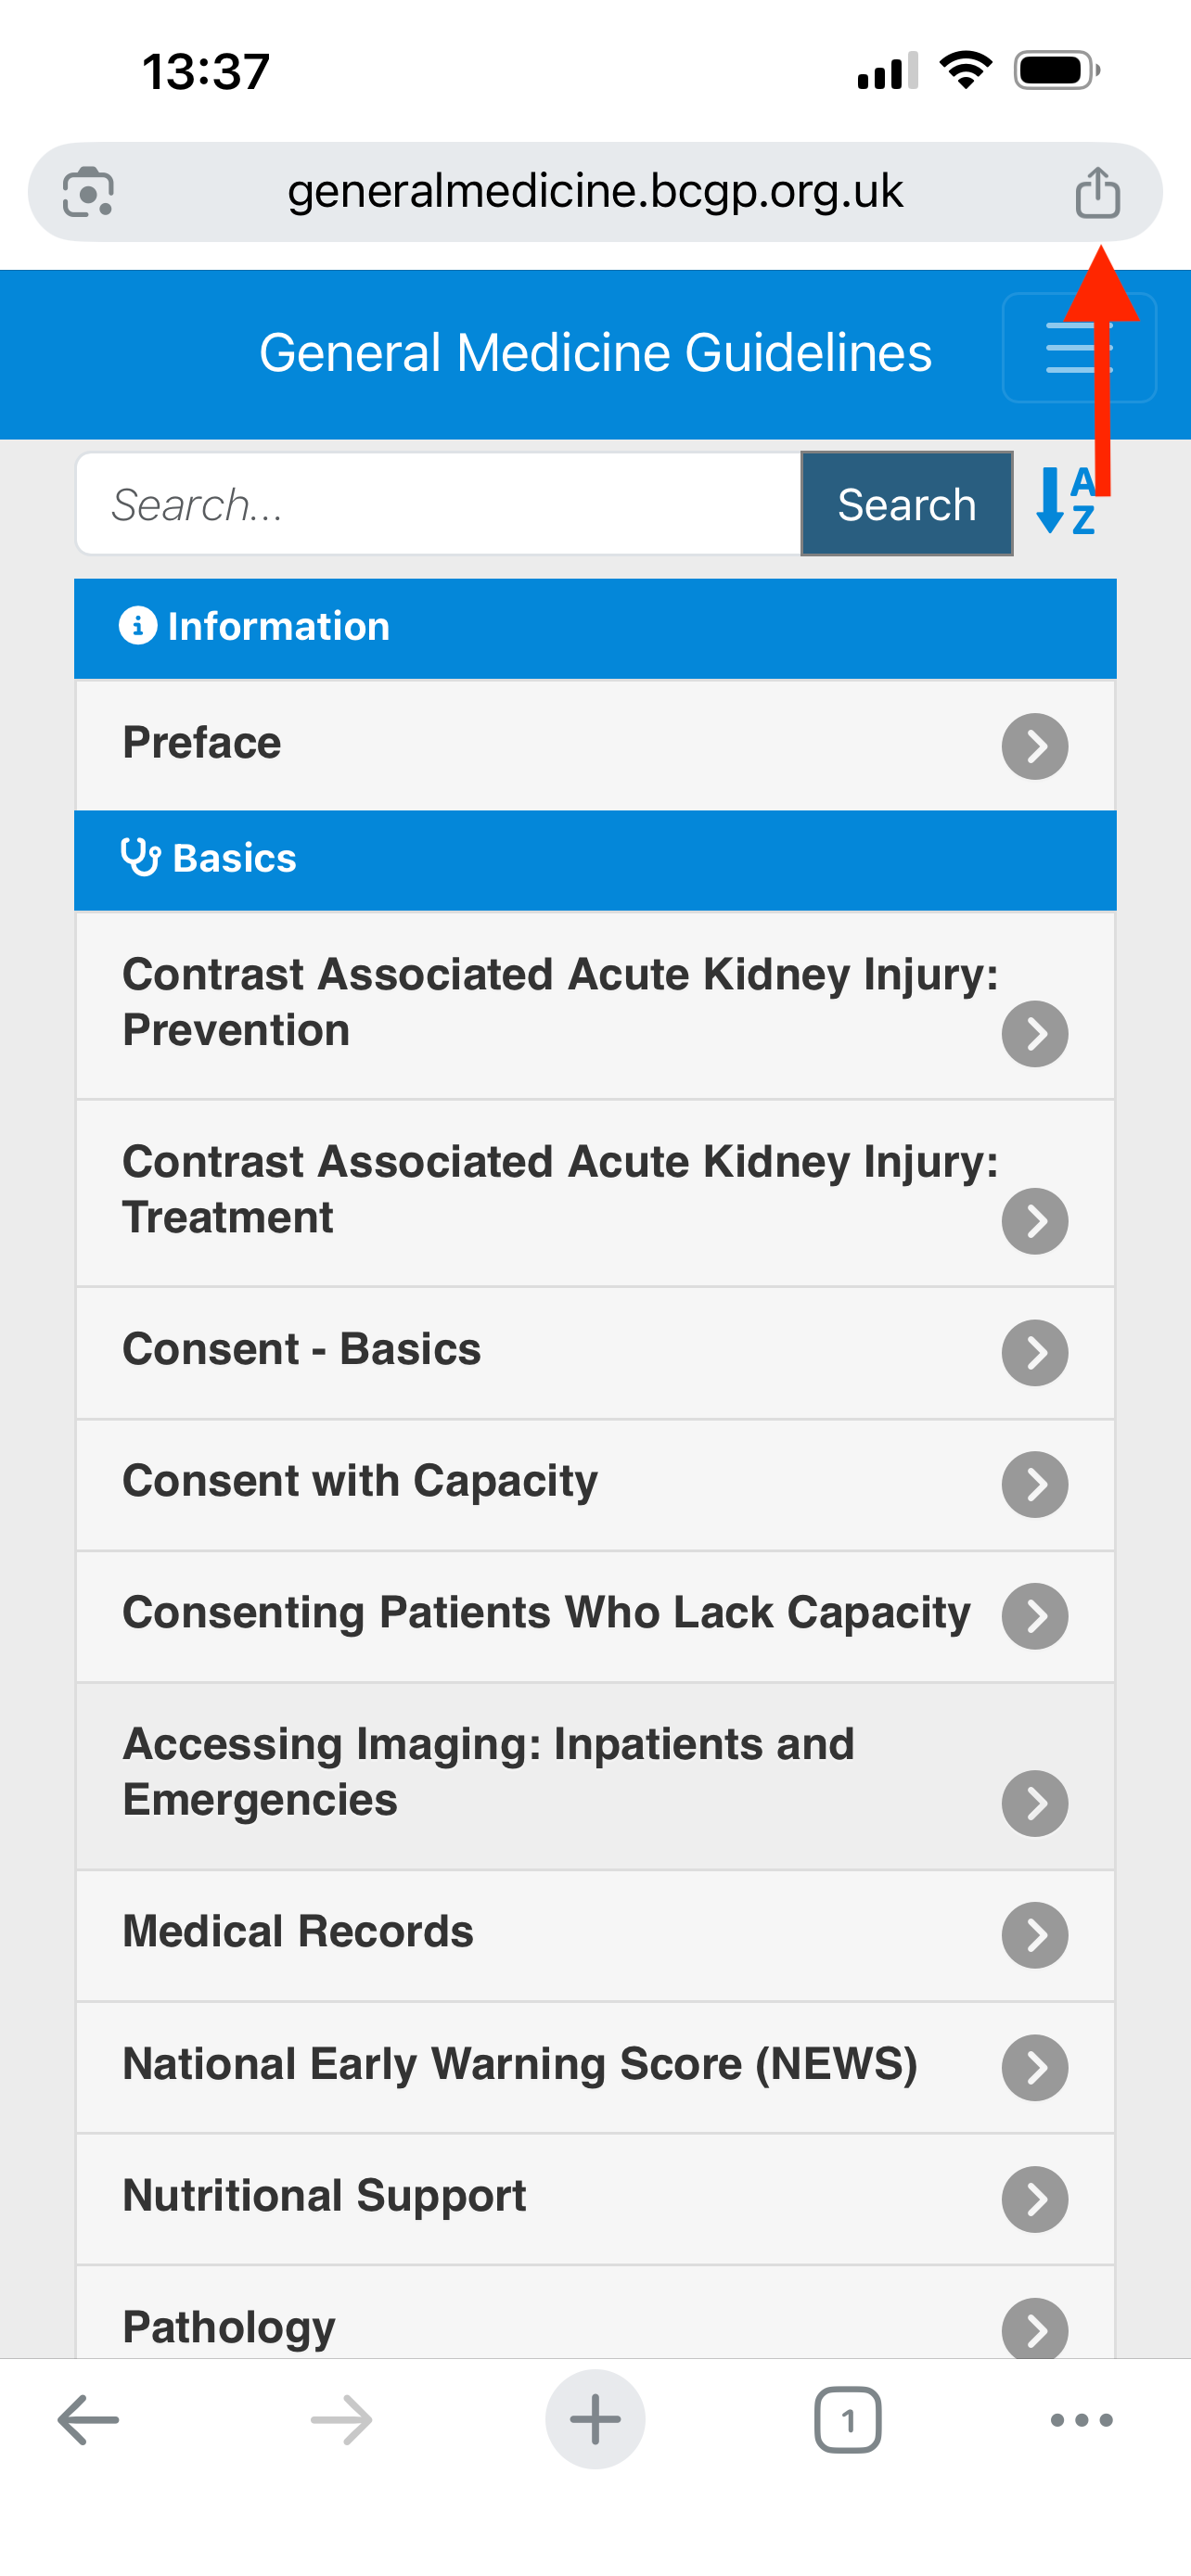Open Google Lens camera search icon
Screen dimensions: 1191x2576
[88, 192]
